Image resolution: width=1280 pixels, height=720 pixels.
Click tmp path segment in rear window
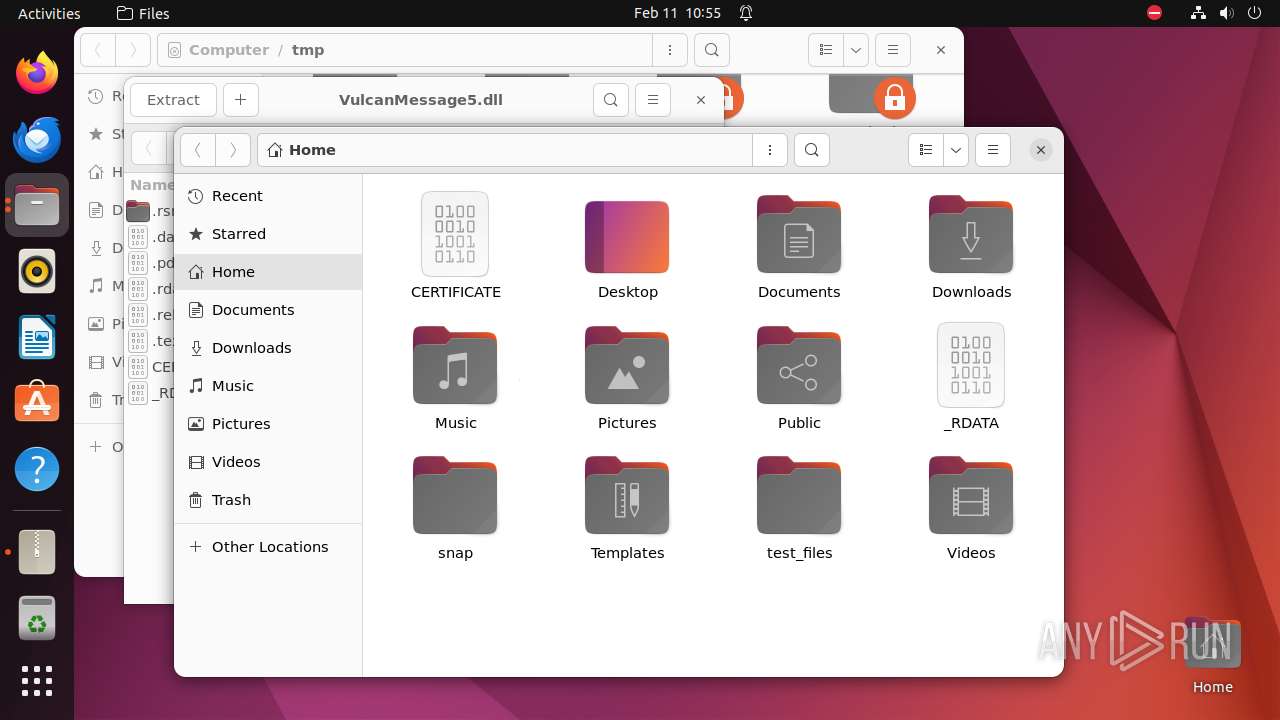click(308, 50)
